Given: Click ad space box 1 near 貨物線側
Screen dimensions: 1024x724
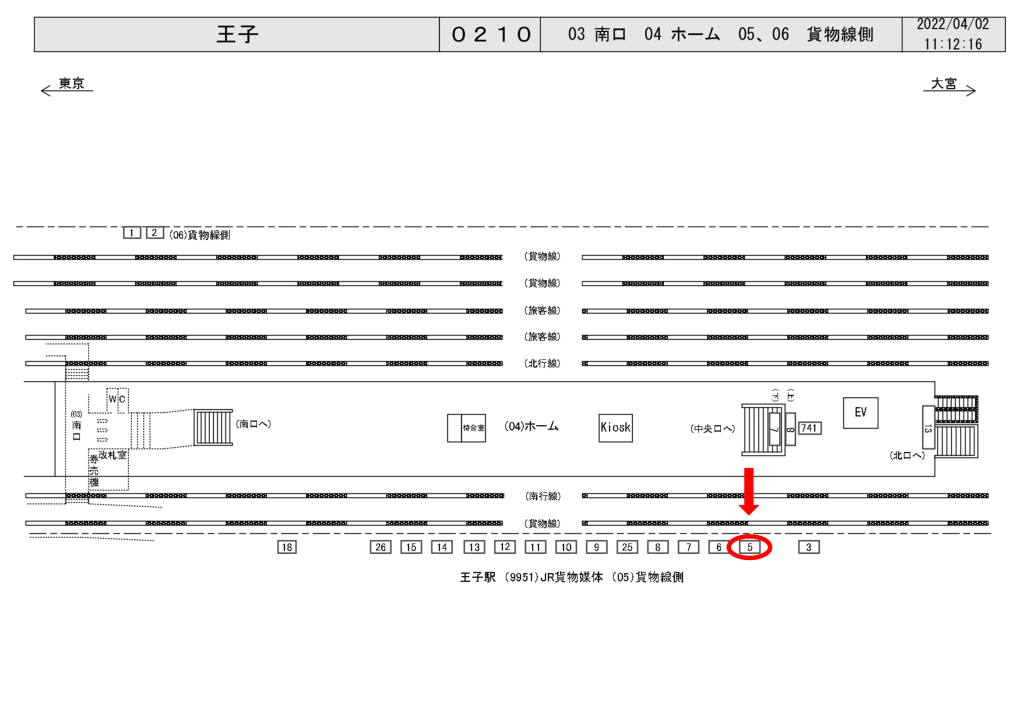Looking at the screenshot, I should (x=132, y=233).
